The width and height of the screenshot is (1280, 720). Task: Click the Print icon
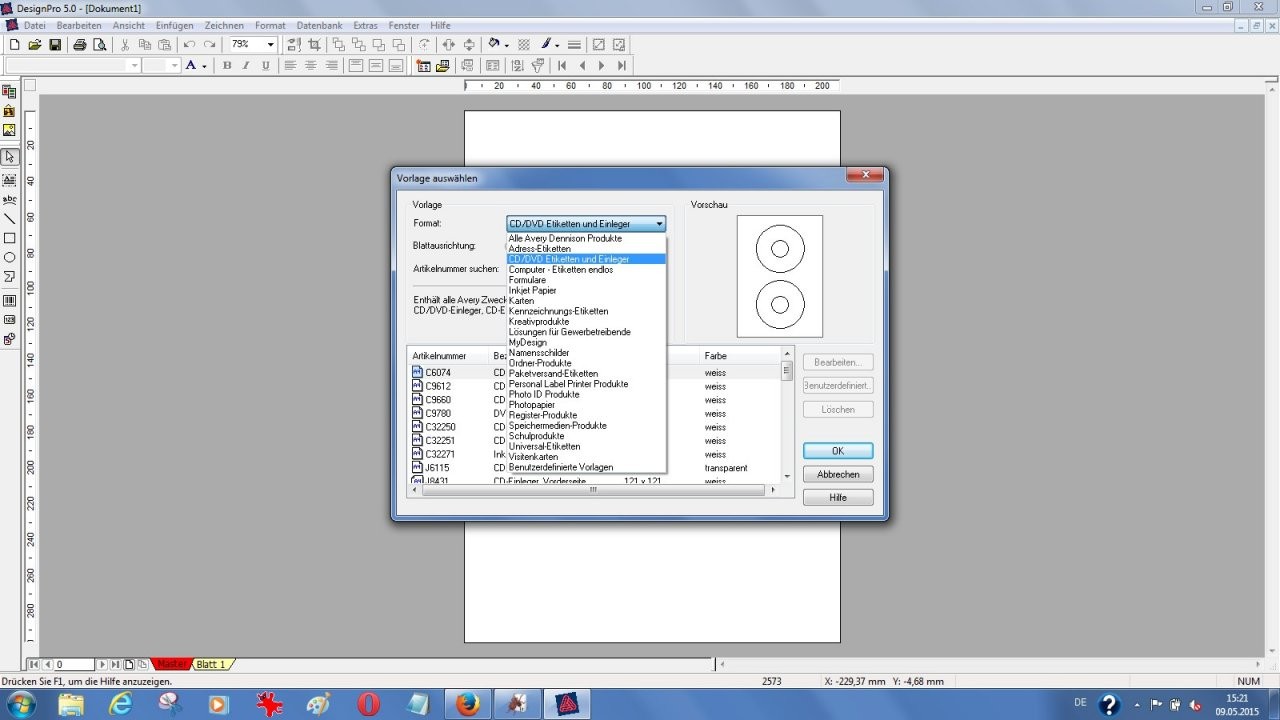click(x=79, y=45)
